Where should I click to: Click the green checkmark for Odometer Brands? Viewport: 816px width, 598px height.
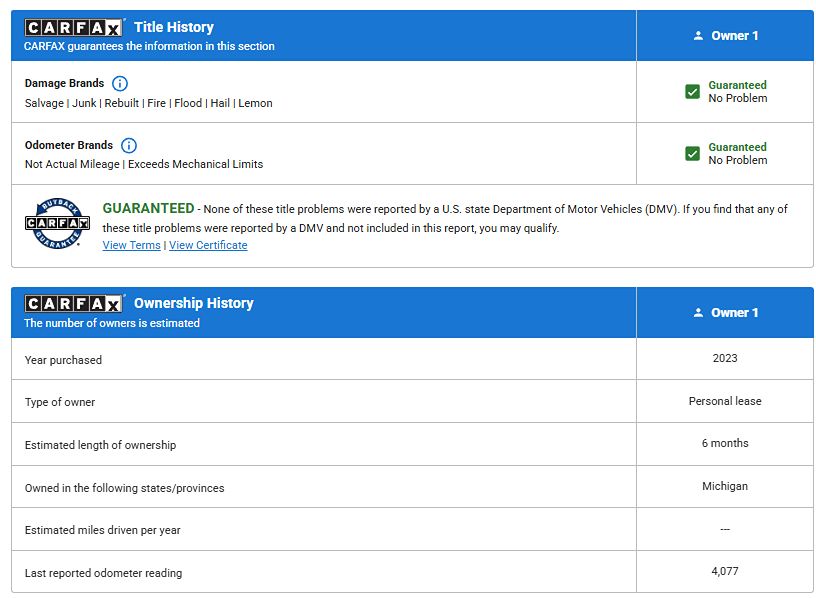tap(692, 154)
